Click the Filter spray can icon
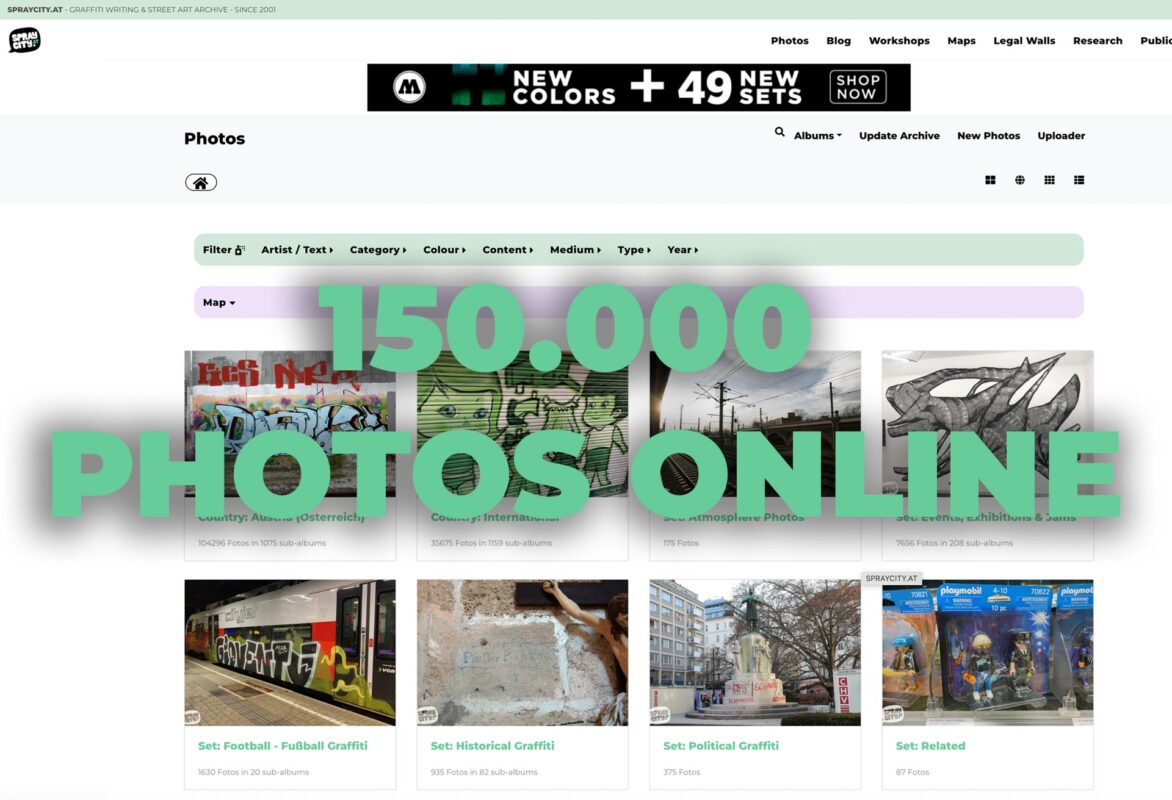1172x800 pixels. tap(239, 250)
